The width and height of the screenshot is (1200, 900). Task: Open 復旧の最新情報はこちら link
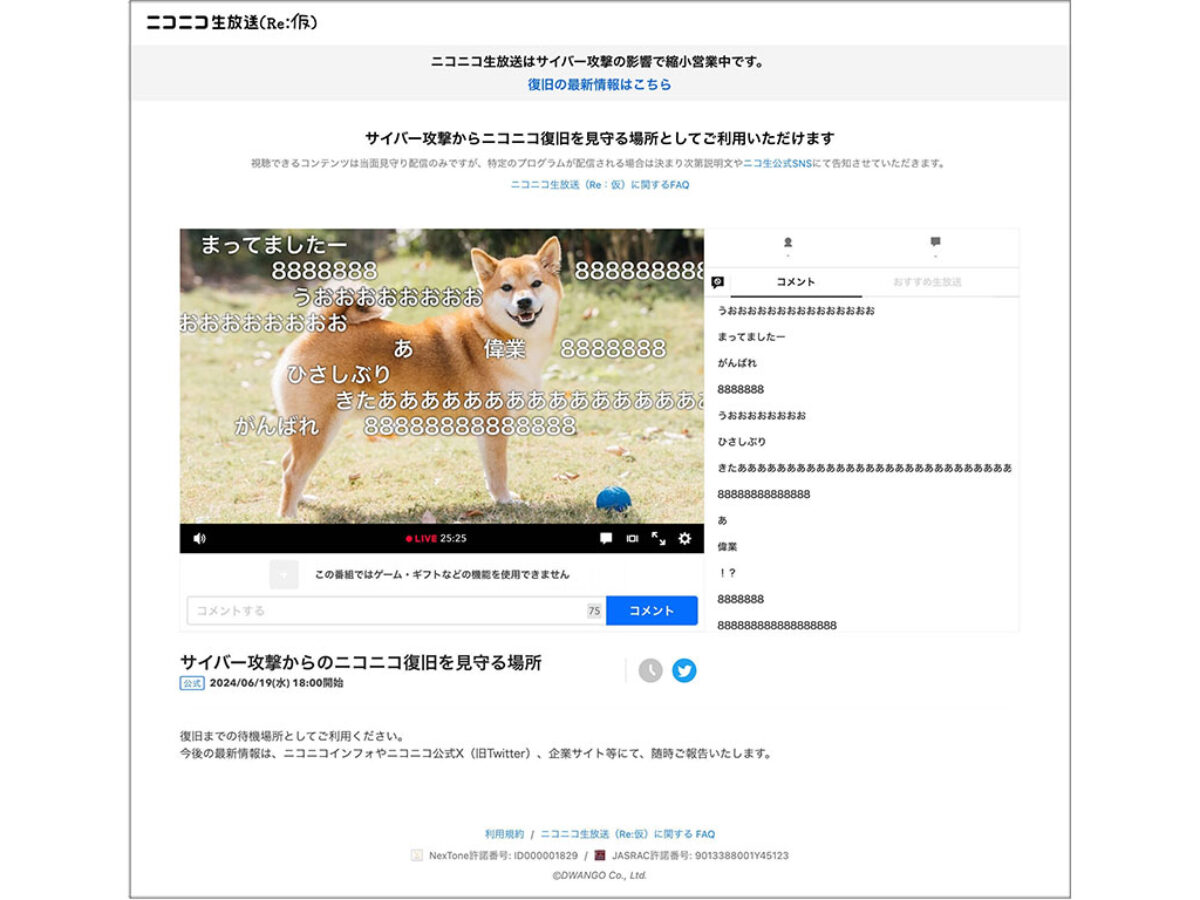tap(599, 85)
